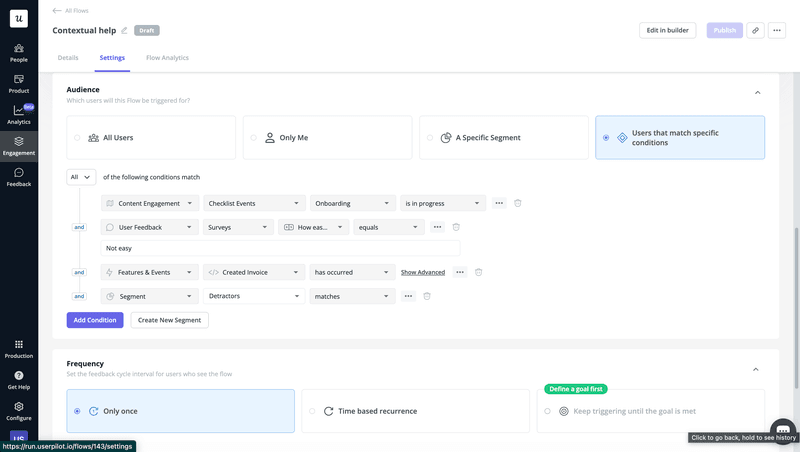The width and height of the screenshot is (800, 452).
Task: Click the Edit in builder button
Action: pos(667,31)
